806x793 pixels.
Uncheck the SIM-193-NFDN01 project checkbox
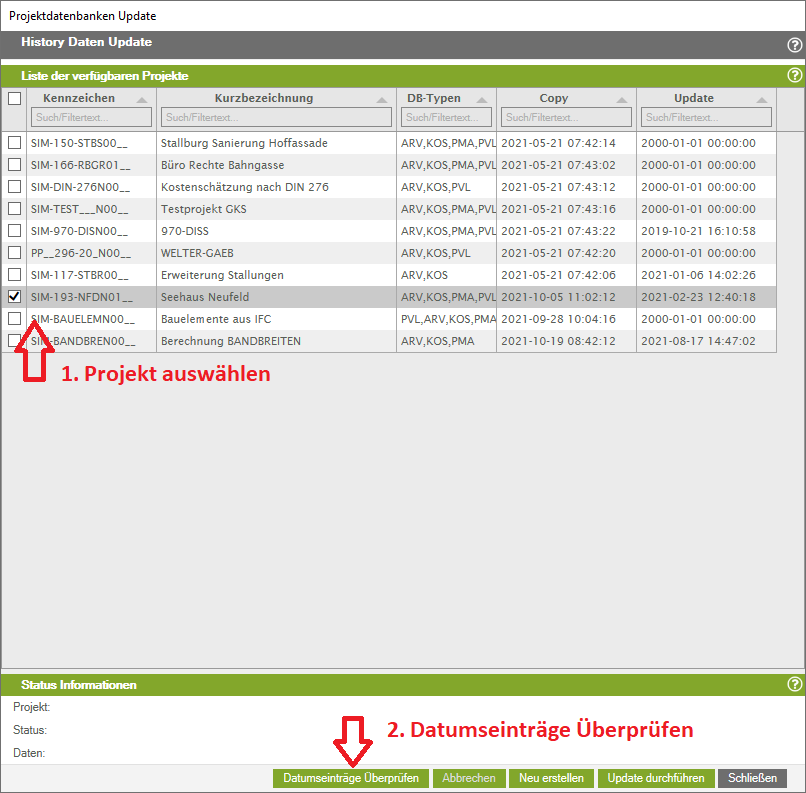pos(14,297)
